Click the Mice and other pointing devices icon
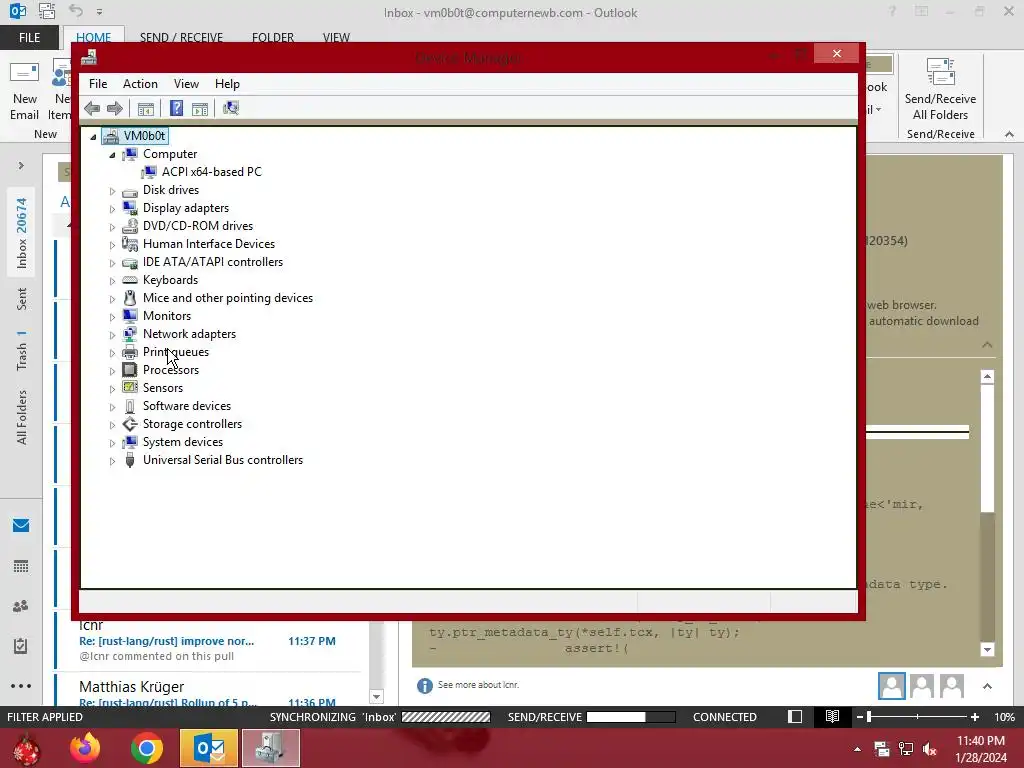The height and width of the screenshot is (768, 1024). click(130, 298)
